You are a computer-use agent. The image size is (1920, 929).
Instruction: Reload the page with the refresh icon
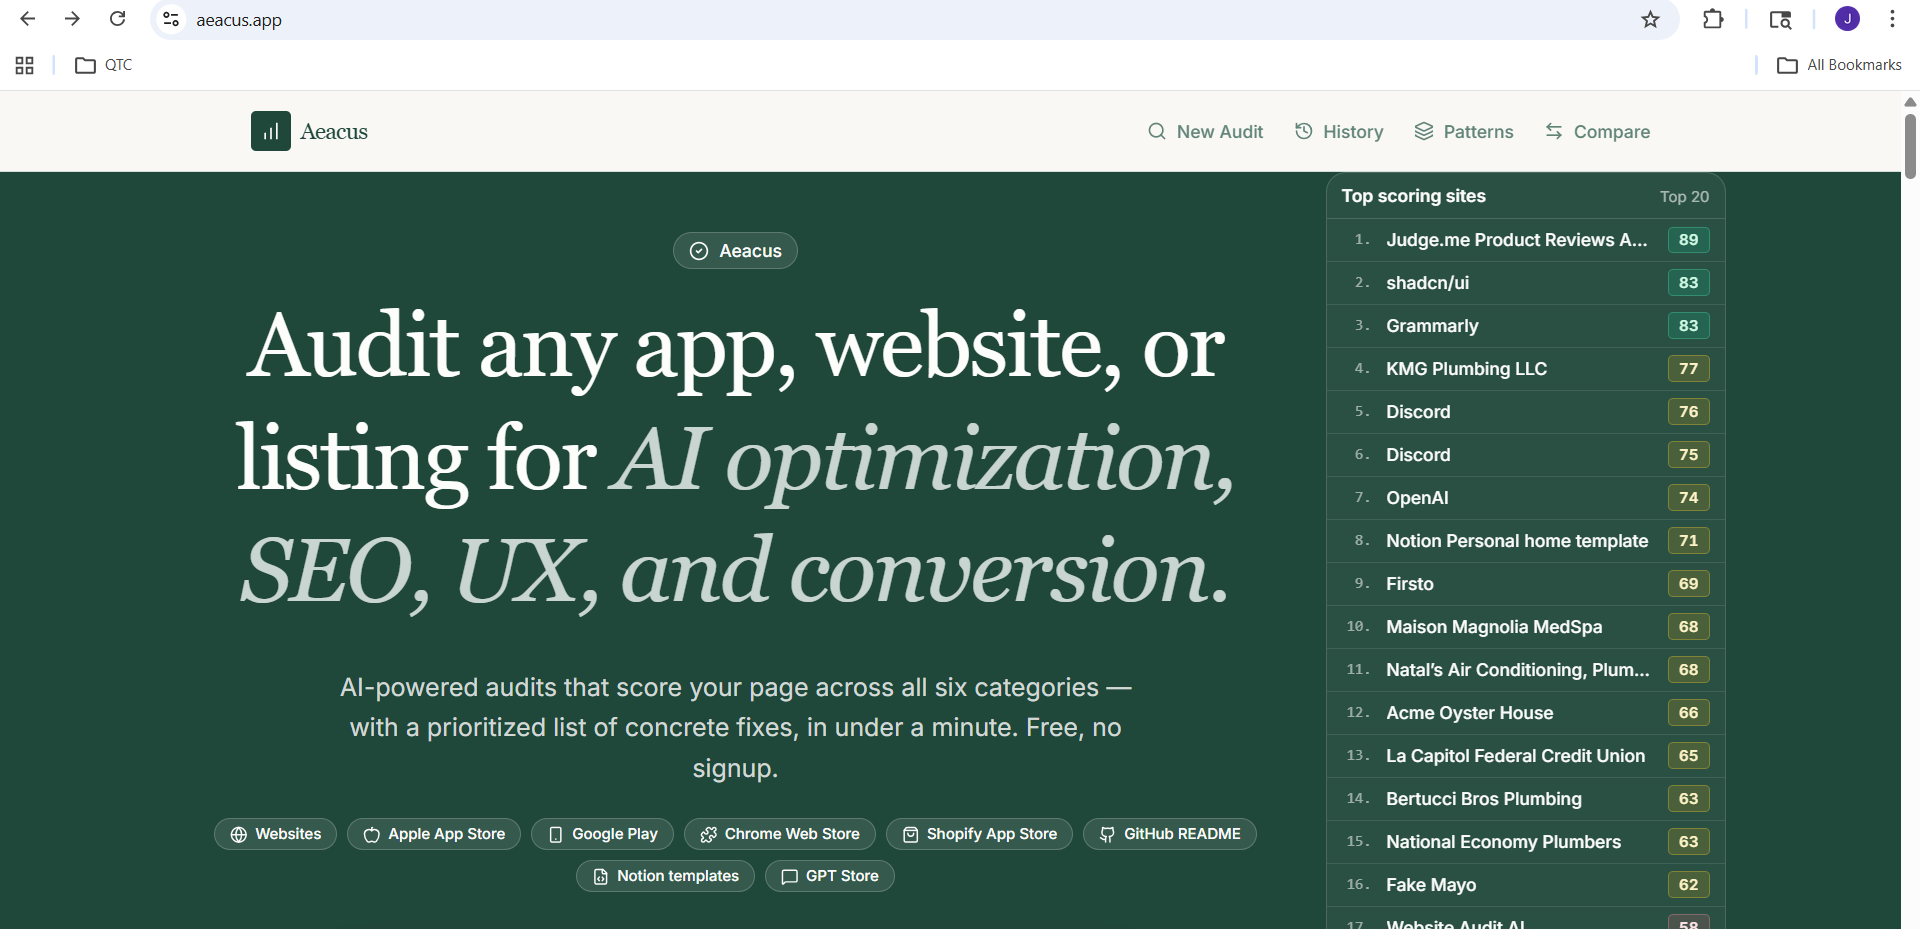point(117,19)
